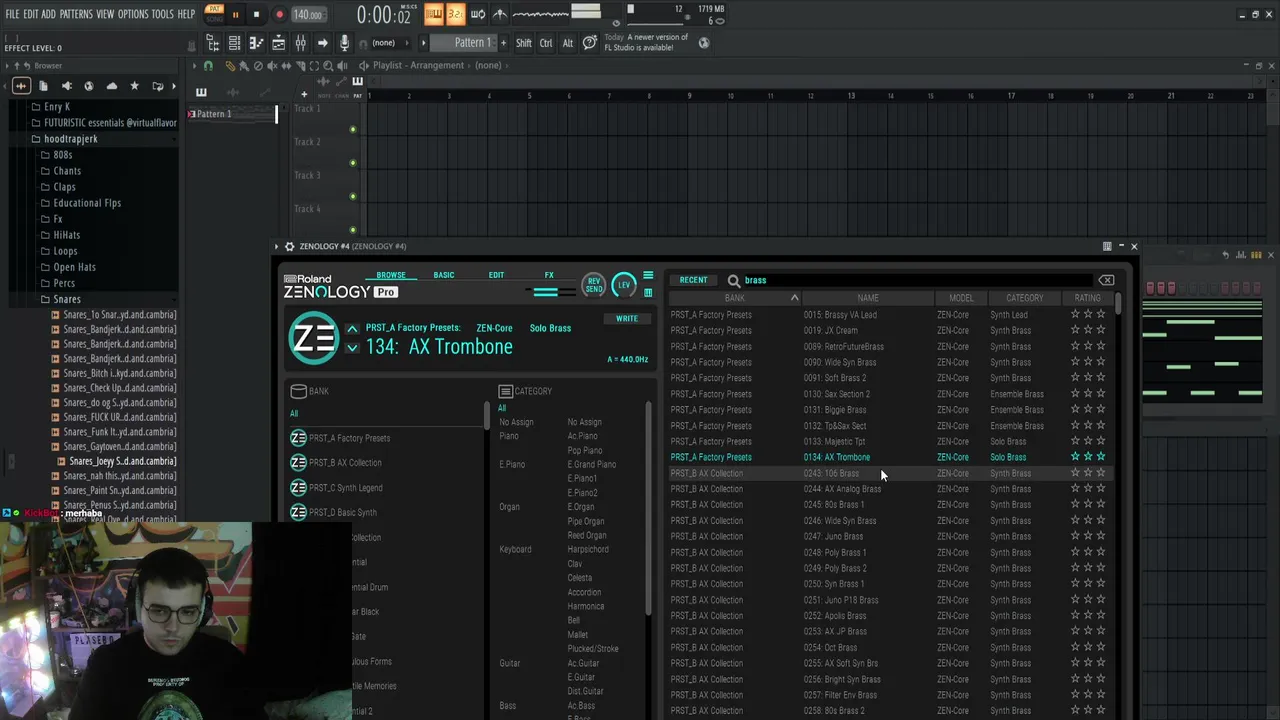
Task: Click the PRST_C Synth Legend bank icon
Action: [x=298, y=487]
